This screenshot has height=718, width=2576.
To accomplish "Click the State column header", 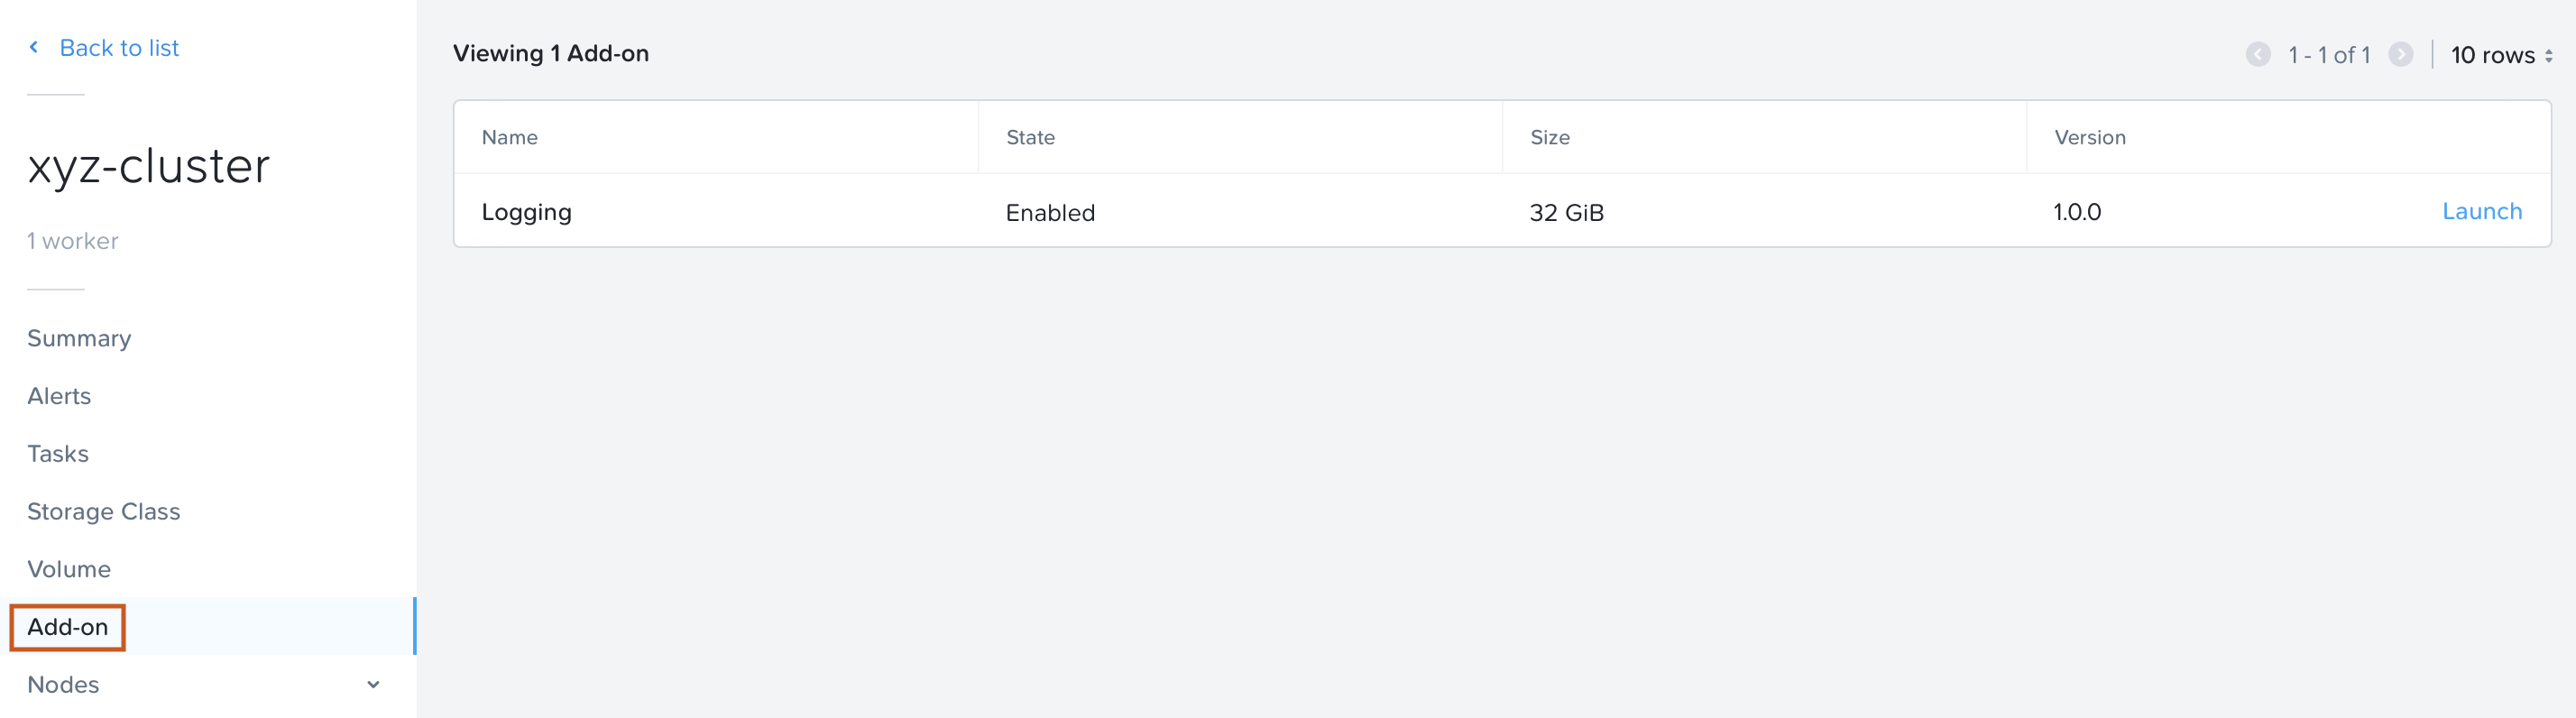I will 1030,138.
